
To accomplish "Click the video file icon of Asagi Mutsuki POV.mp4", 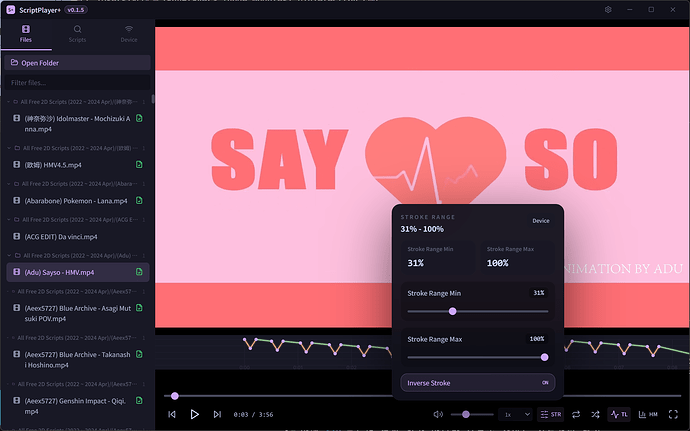I will tap(17, 308).
